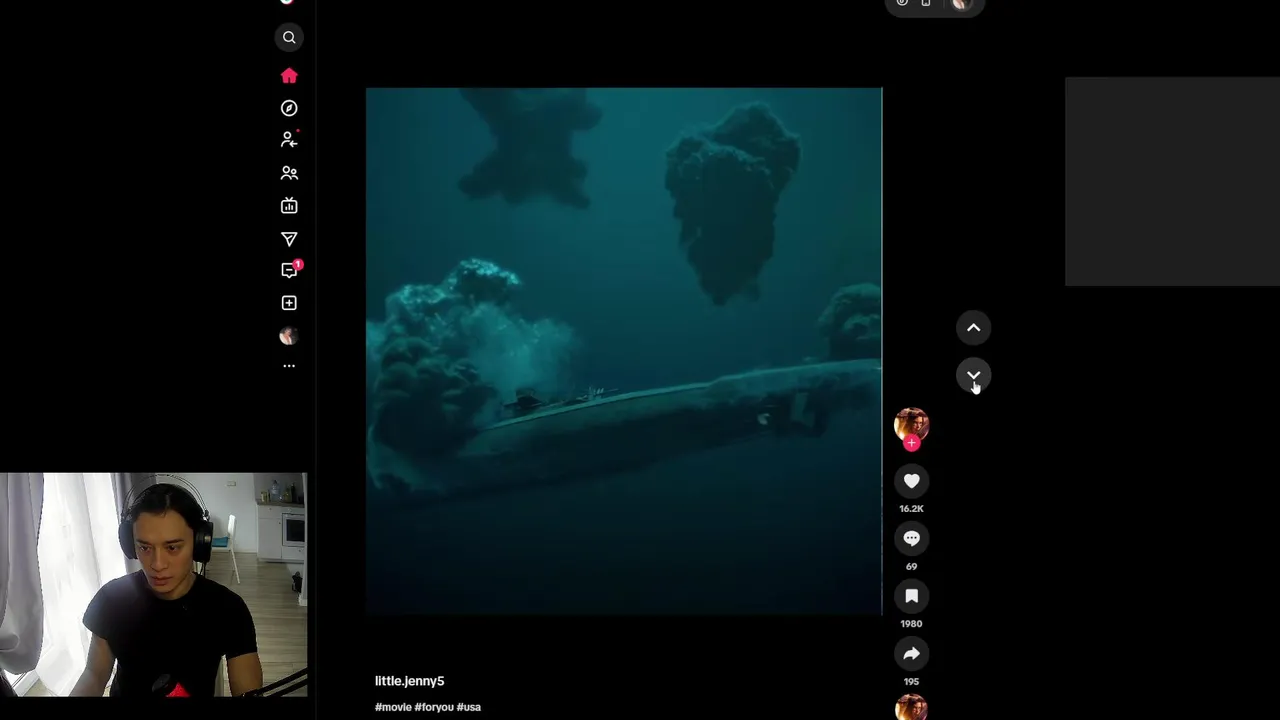Open the Messages paper-plane icon
Screen dimensions: 1280x720
click(x=289, y=239)
